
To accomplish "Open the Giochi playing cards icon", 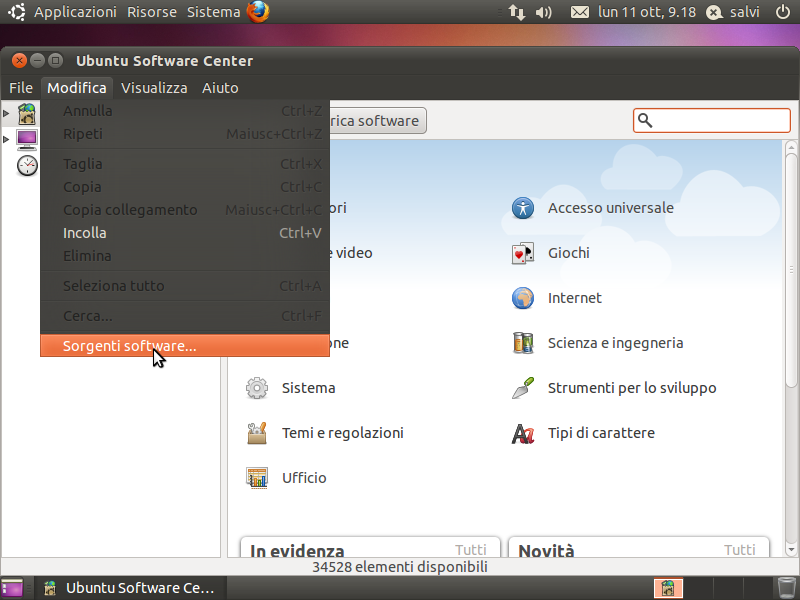I will (x=523, y=253).
